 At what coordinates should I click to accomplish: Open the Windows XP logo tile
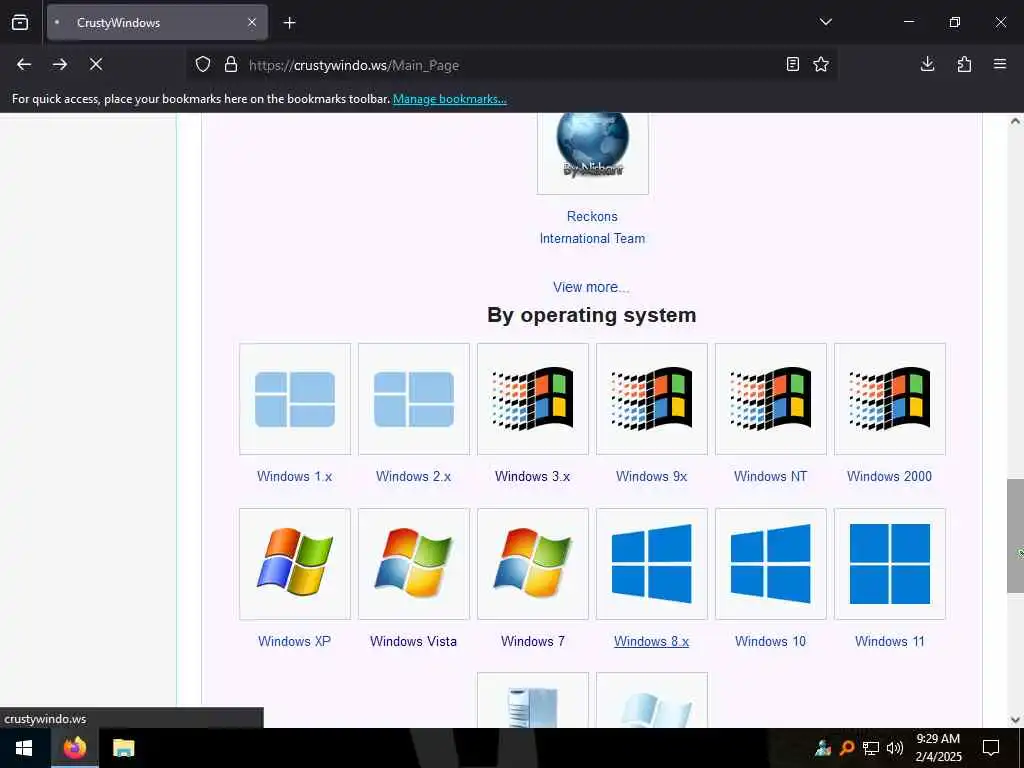pyautogui.click(x=295, y=564)
